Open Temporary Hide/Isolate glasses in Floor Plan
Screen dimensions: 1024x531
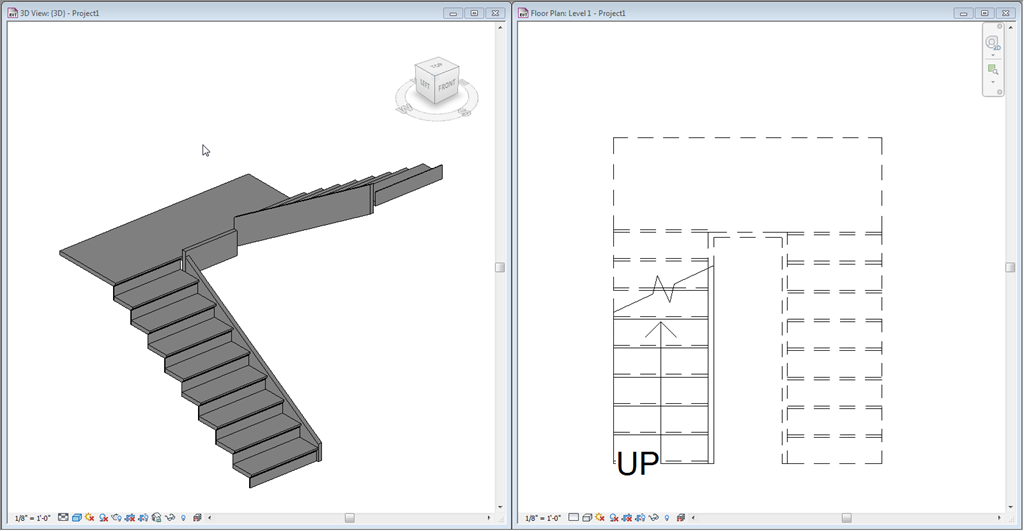[x=654, y=517]
